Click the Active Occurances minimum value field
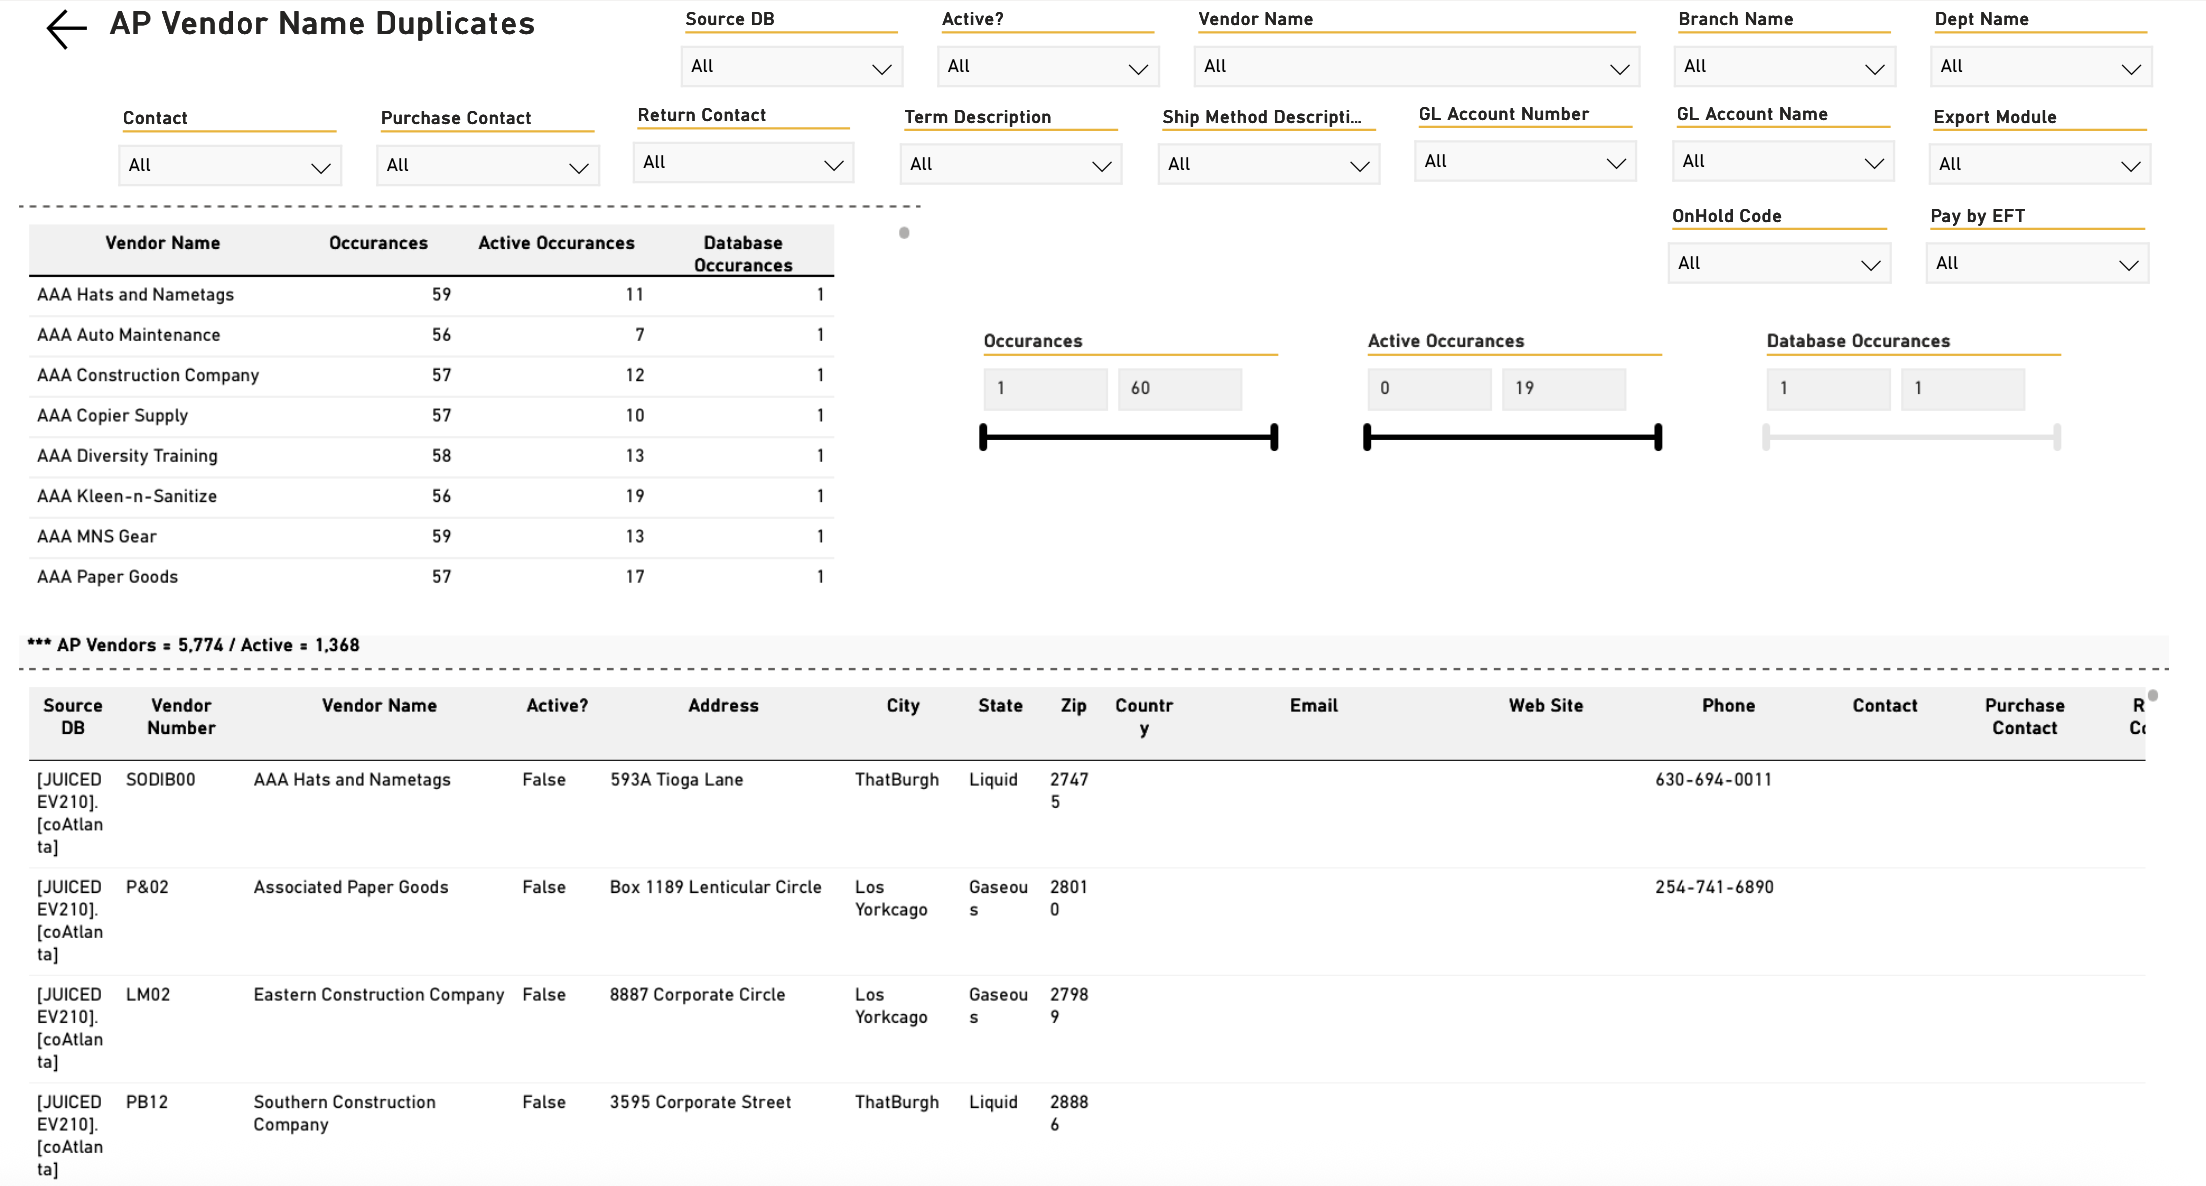2206x1186 pixels. [1429, 389]
